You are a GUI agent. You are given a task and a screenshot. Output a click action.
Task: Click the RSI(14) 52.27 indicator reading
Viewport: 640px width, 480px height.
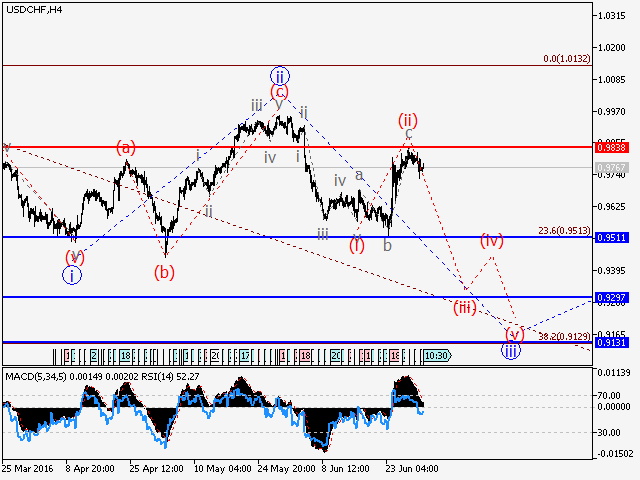coord(170,376)
